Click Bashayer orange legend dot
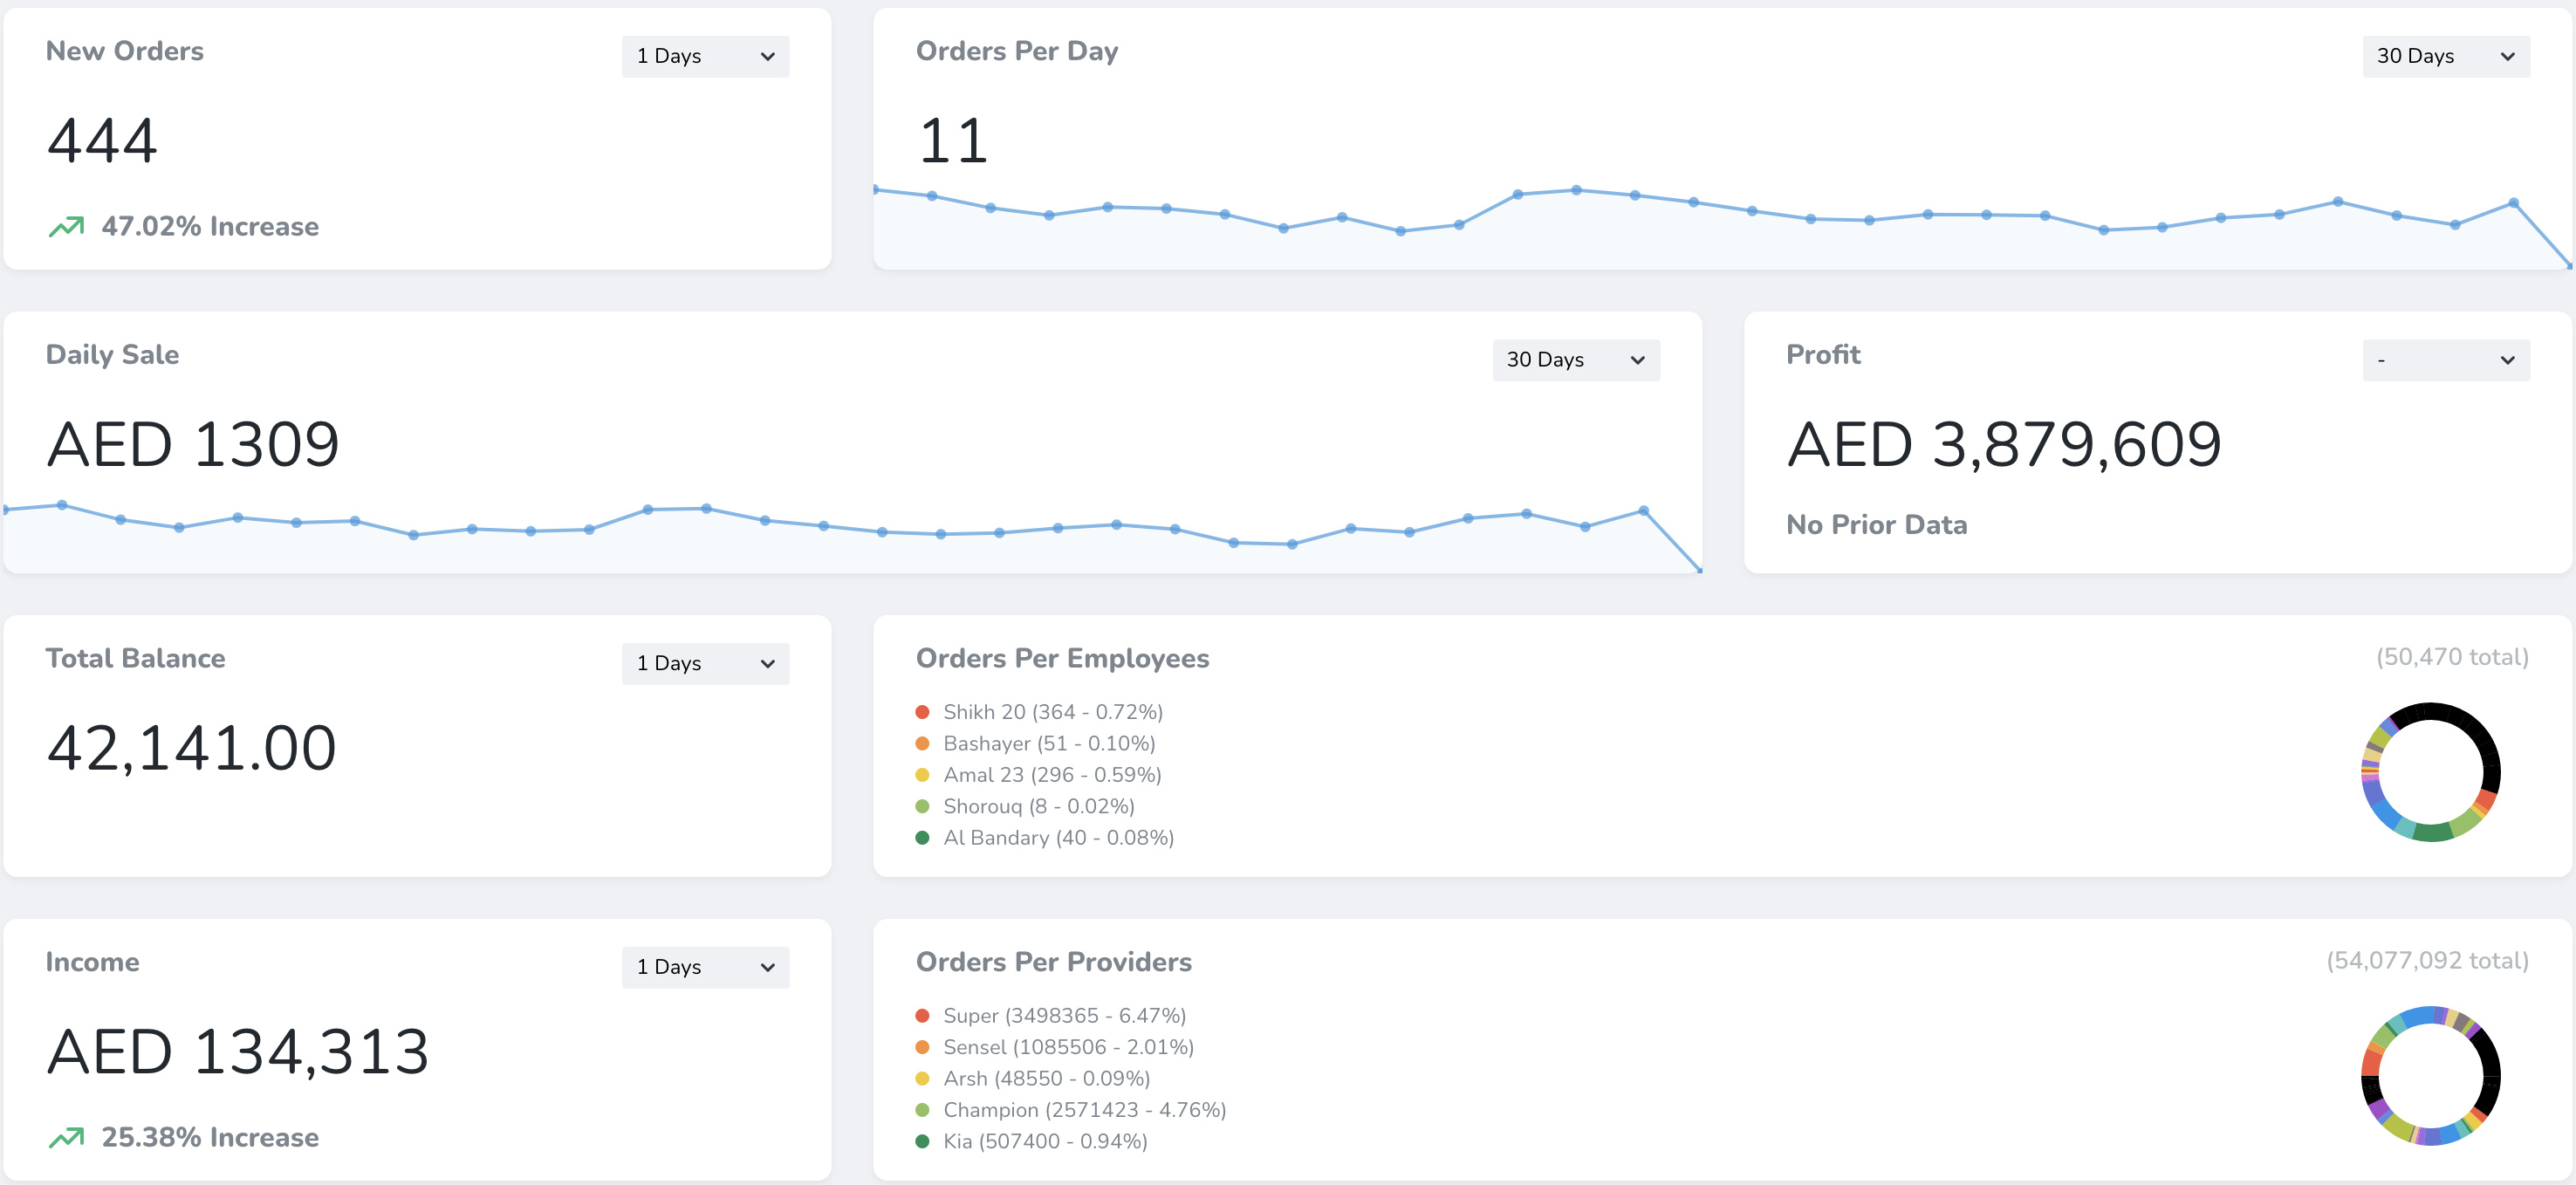2576x1185 pixels. click(x=922, y=743)
